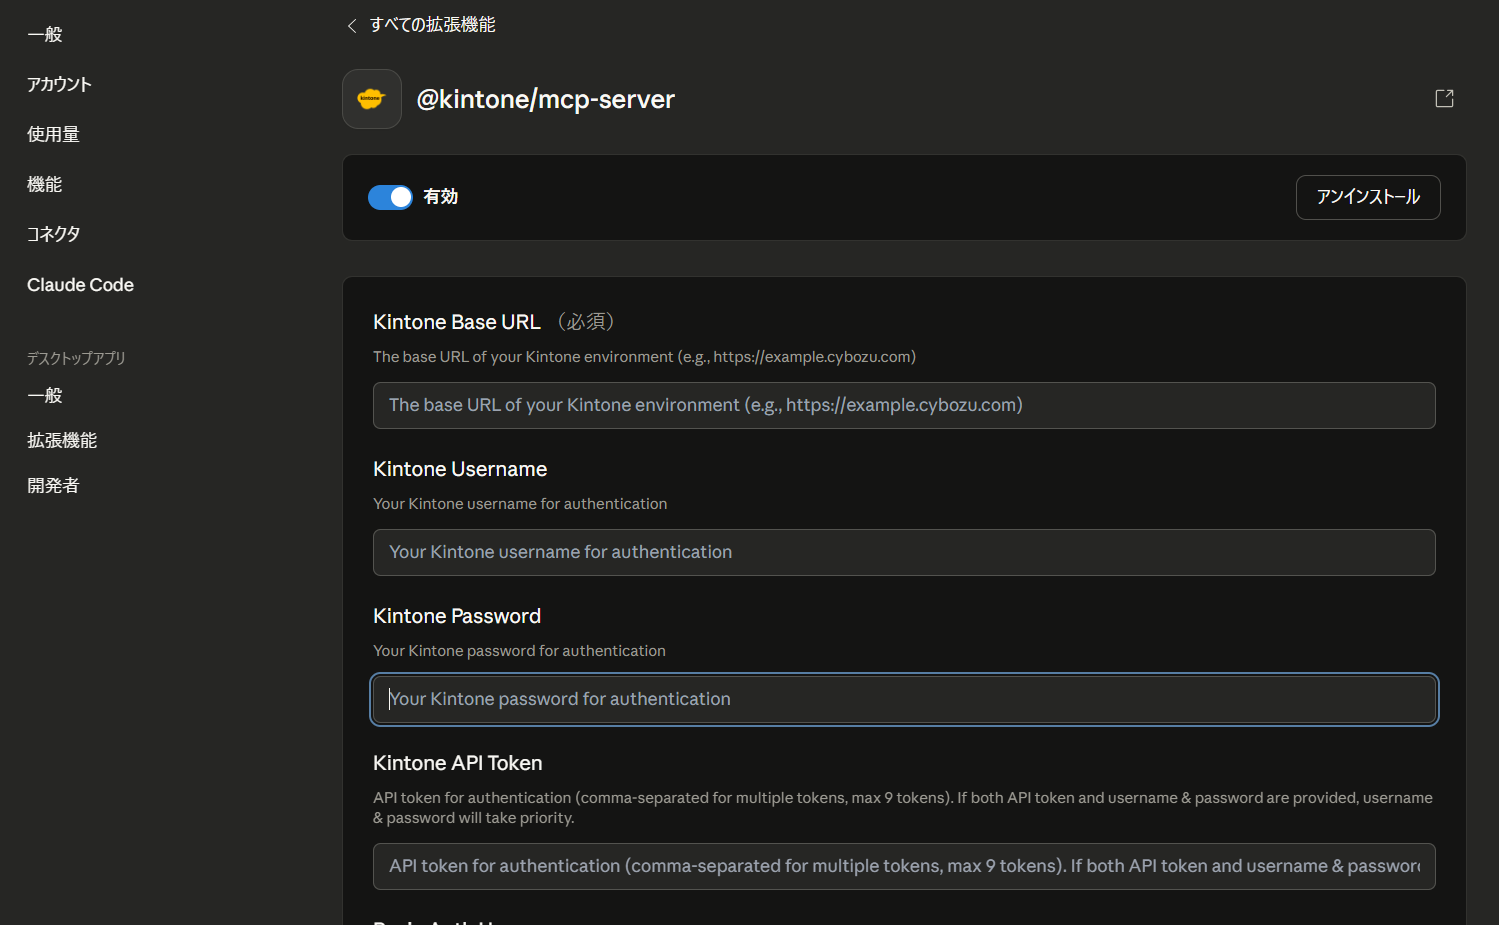Select the 拡張機能 sidebar item
Image resolution: width=1499 pixels, height=925 pixels.
[62, 441]
